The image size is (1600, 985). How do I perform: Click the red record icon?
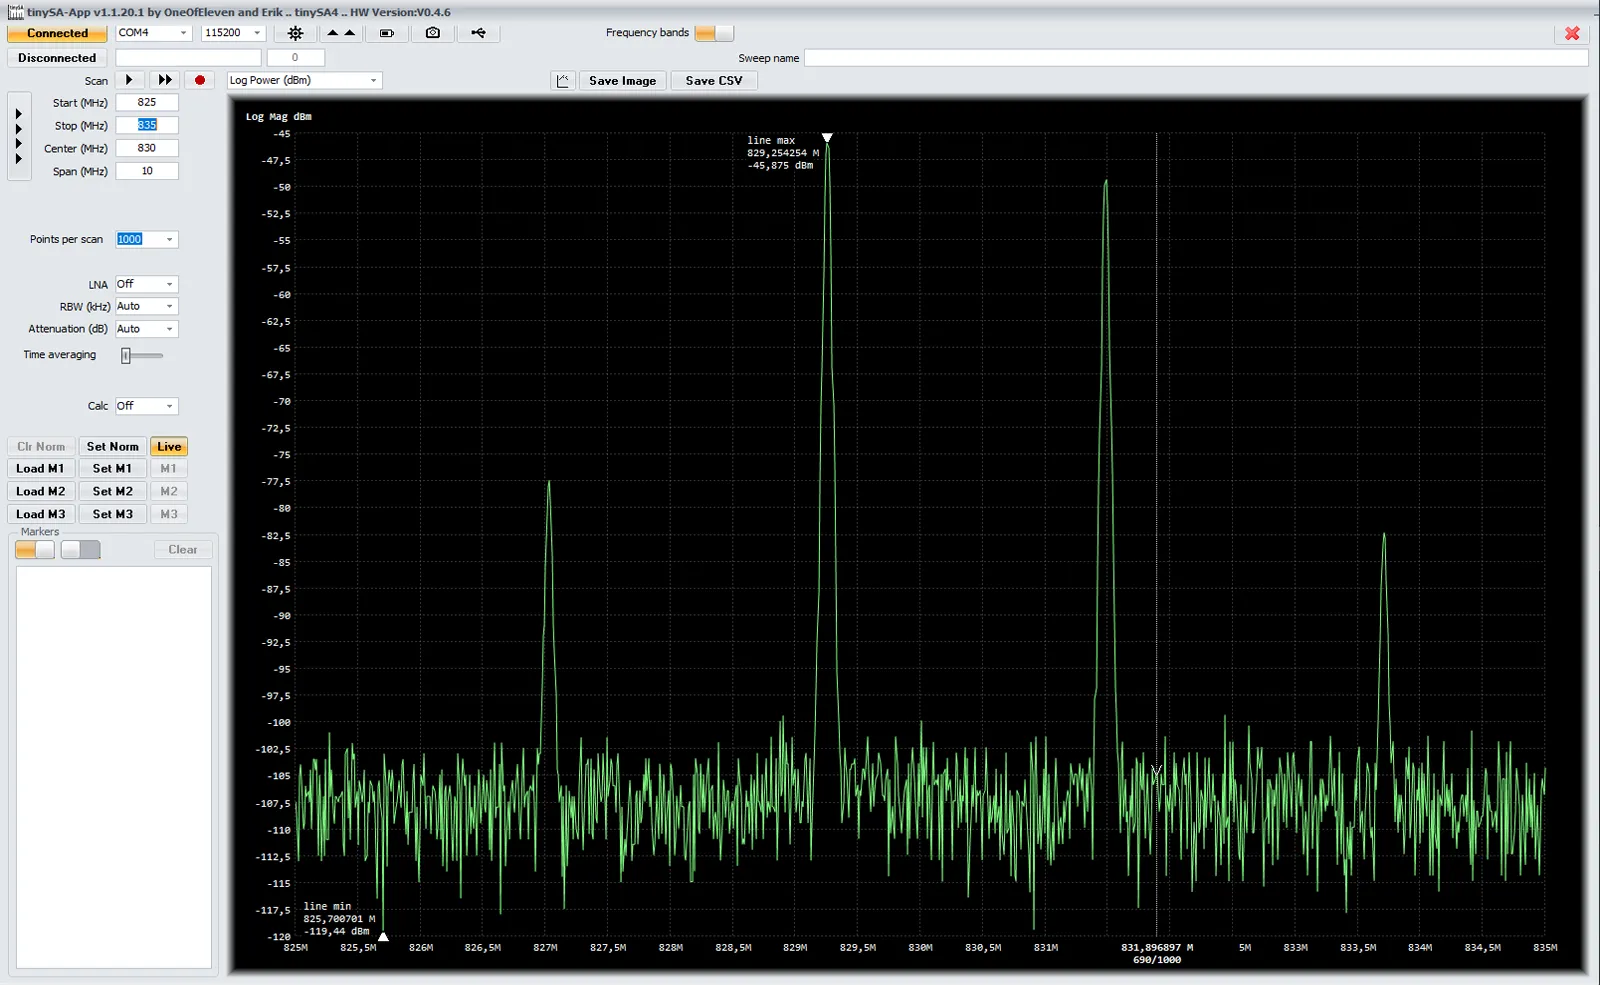click(x=199, y=80)
